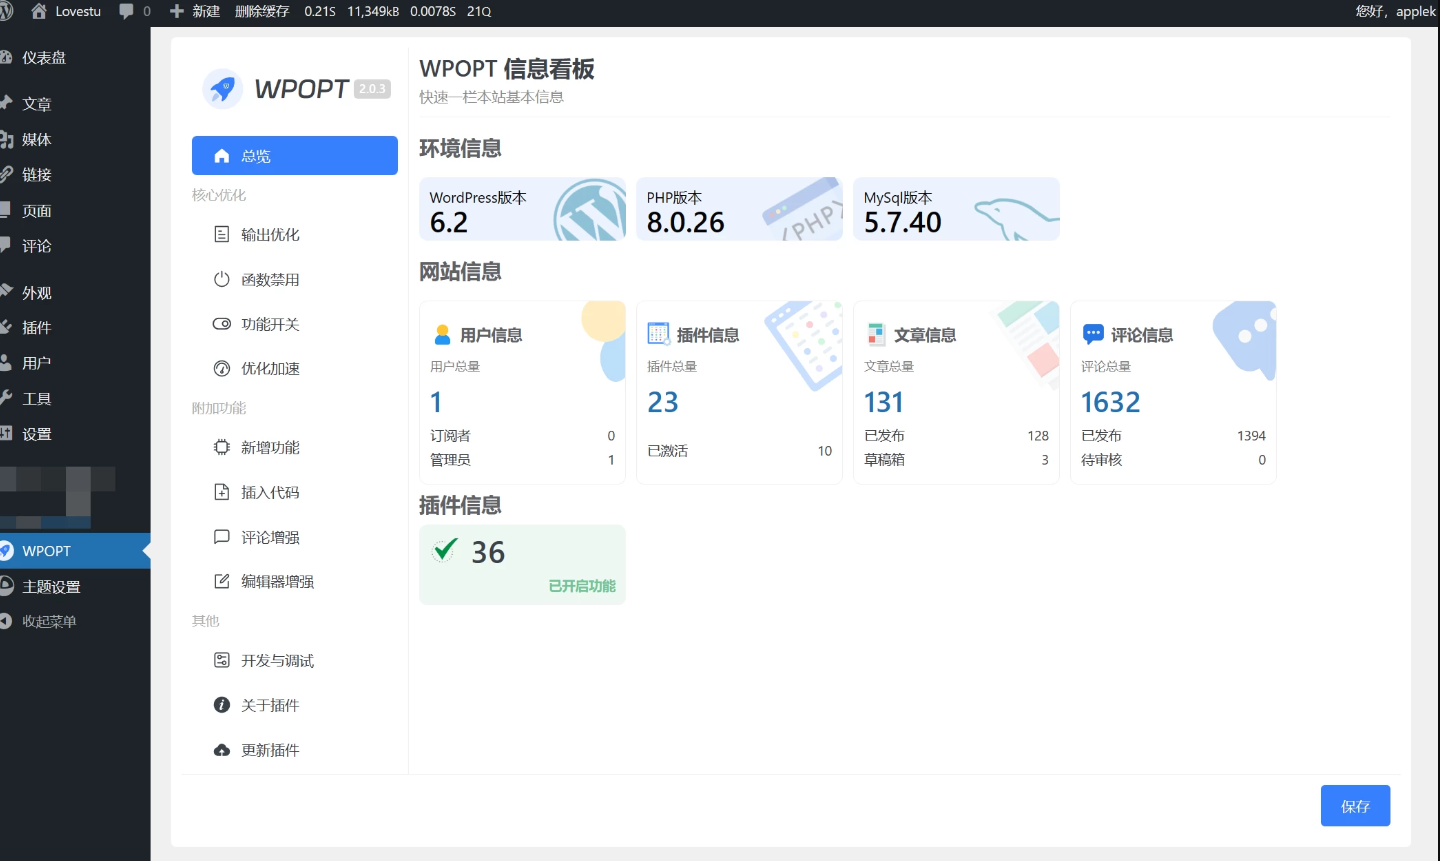This screenshot has width=1440, height=861.
Task: Select the 总览 overview tab
Action: coord(294,156)
